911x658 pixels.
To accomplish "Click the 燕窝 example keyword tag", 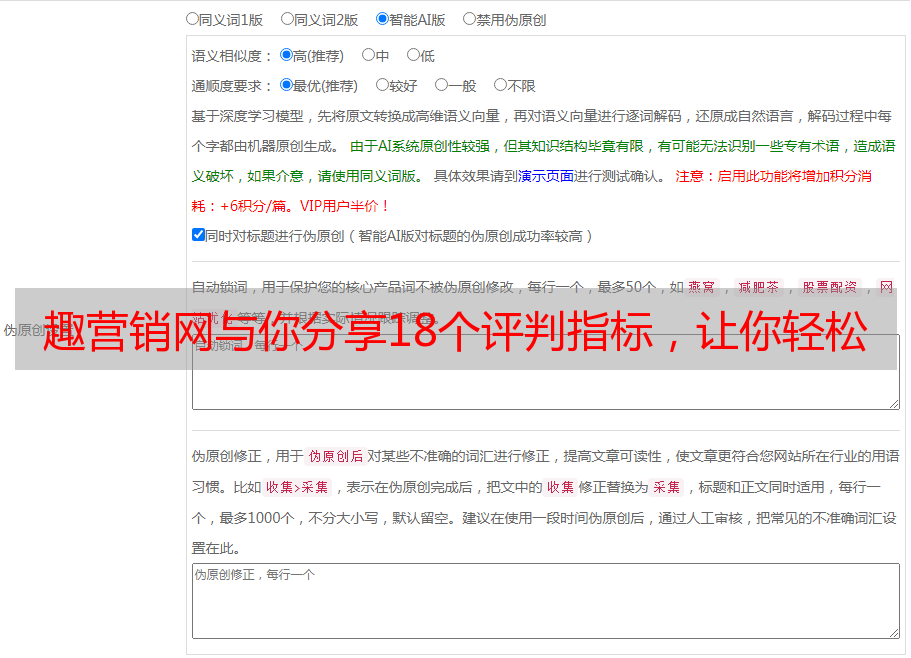I will [x=702, y=287].
